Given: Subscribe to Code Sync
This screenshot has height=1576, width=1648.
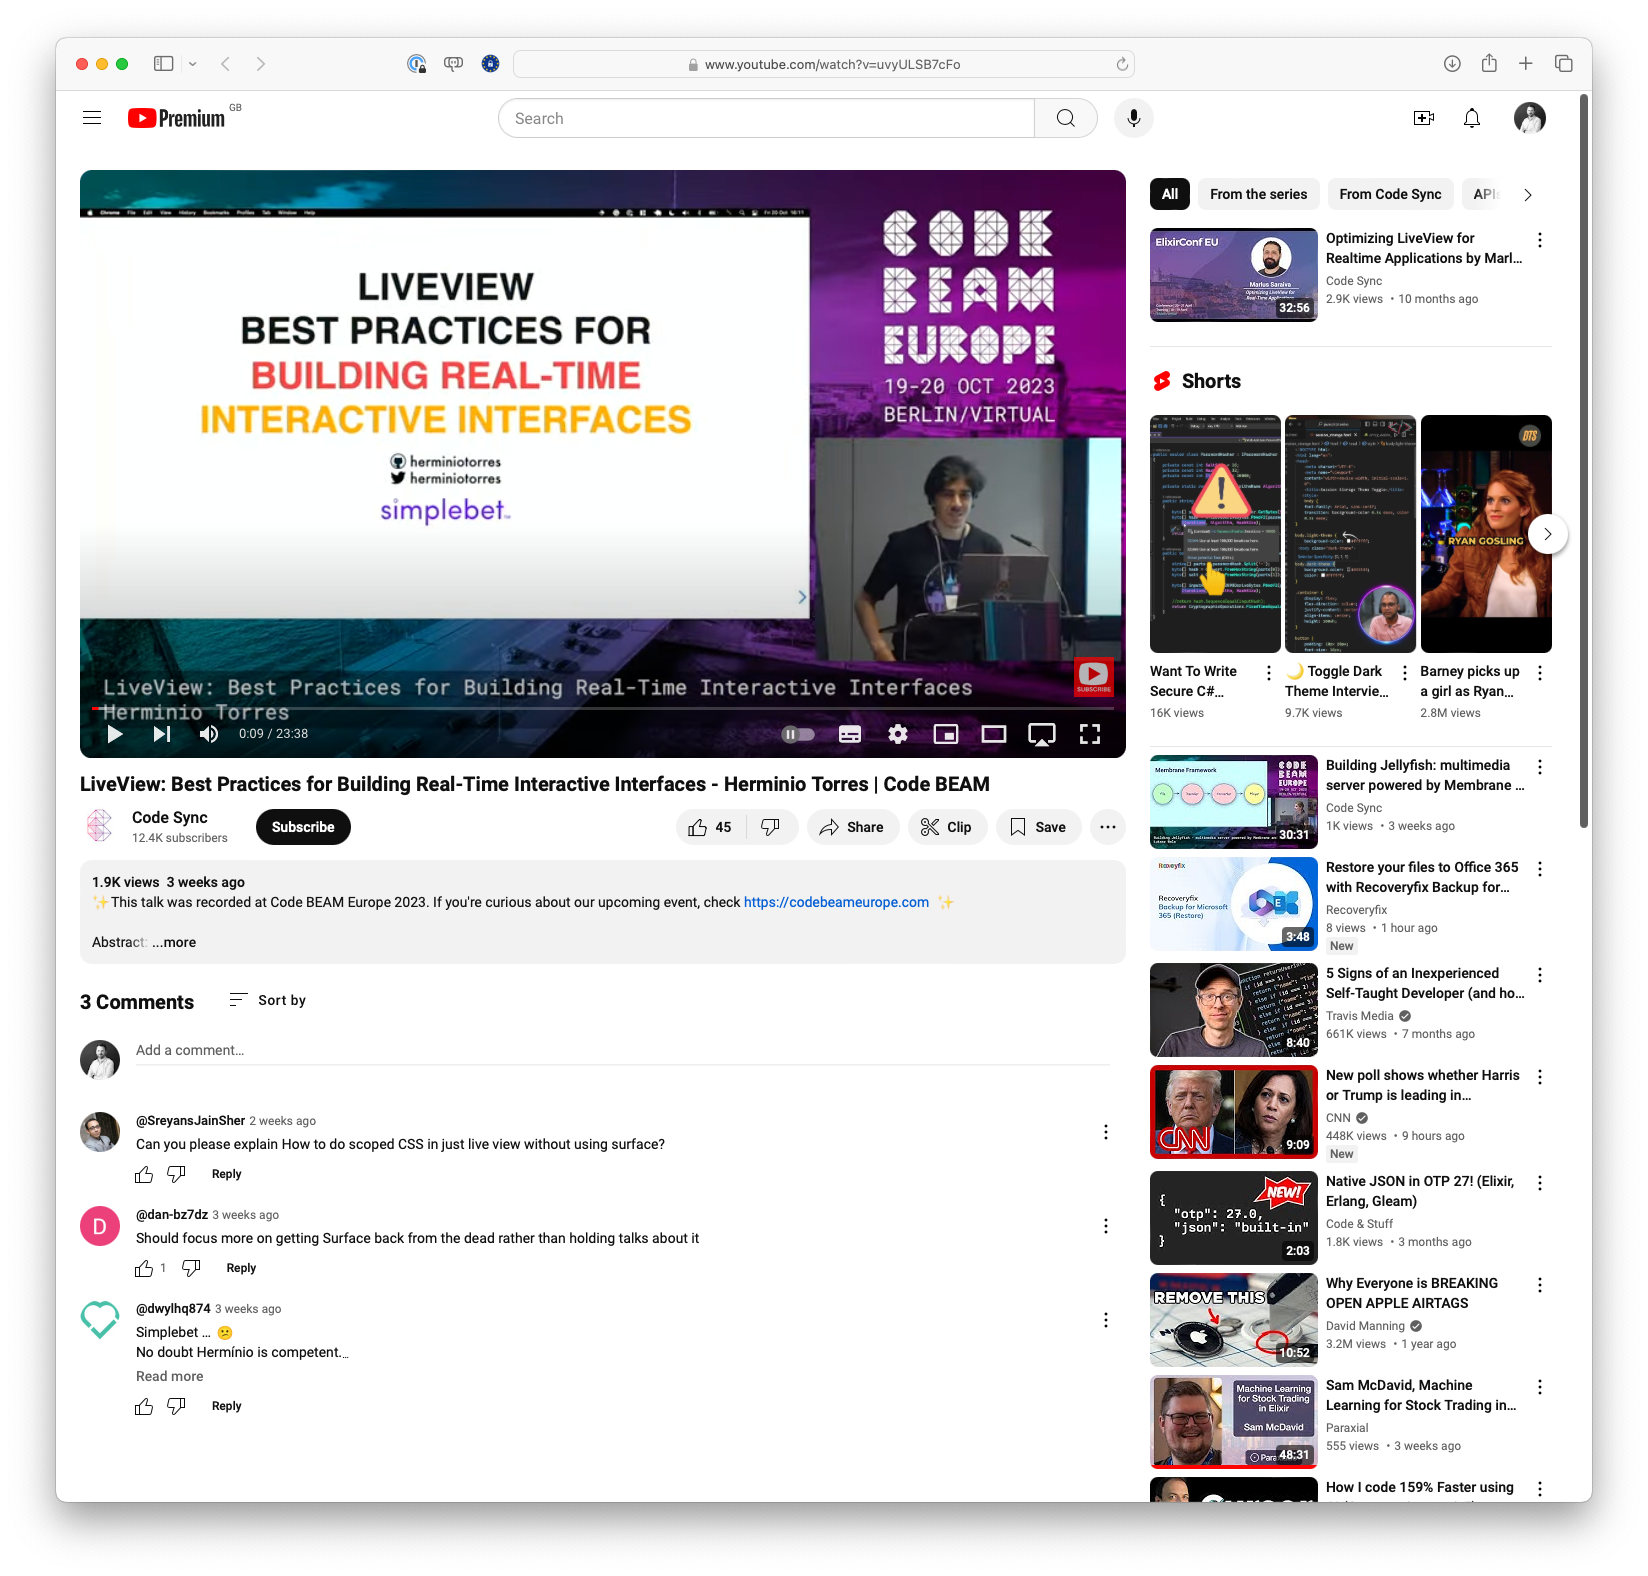Looking at the screenshot, I should [x=302, y=827].
